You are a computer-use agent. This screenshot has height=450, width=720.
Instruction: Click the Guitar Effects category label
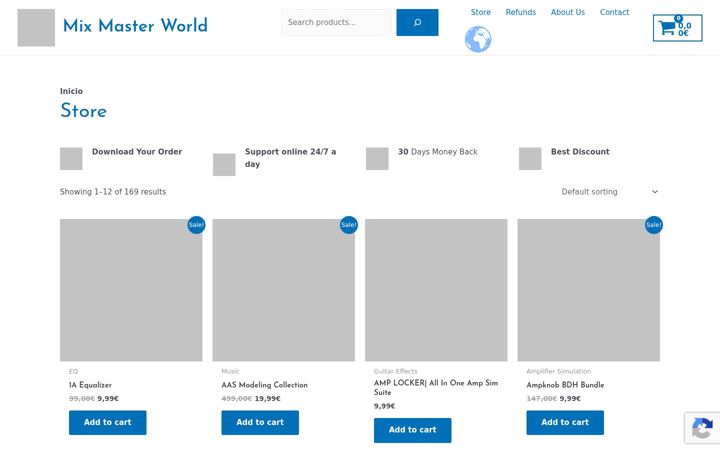(395, 371)
